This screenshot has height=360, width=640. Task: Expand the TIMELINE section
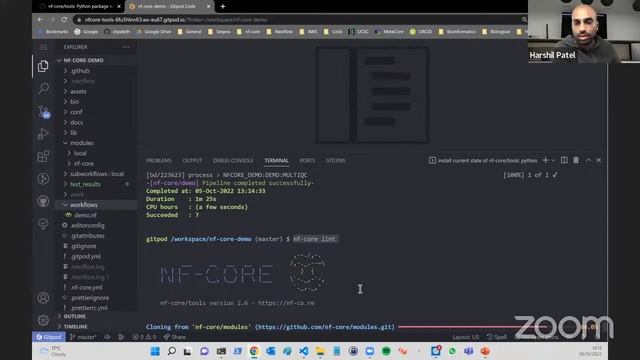pos(96,327)
